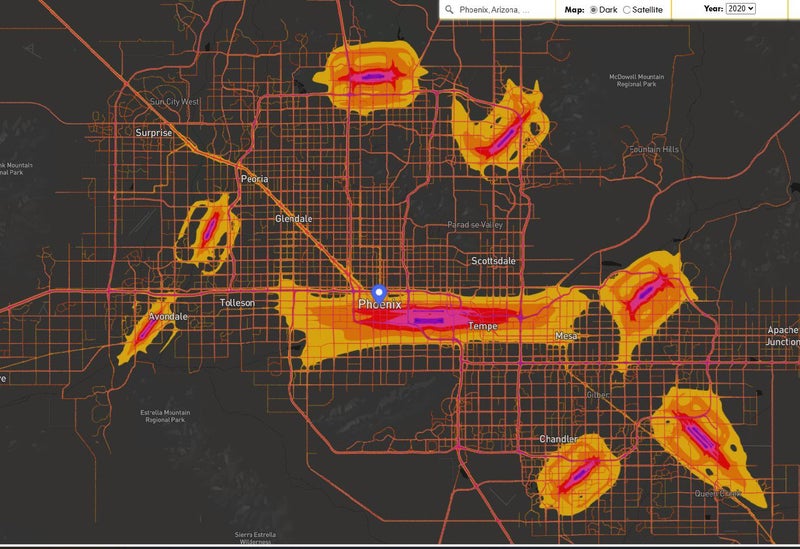This screenshot has width=800, height=549.
Task: Click the Tempe city label
Action: point(482,326)
